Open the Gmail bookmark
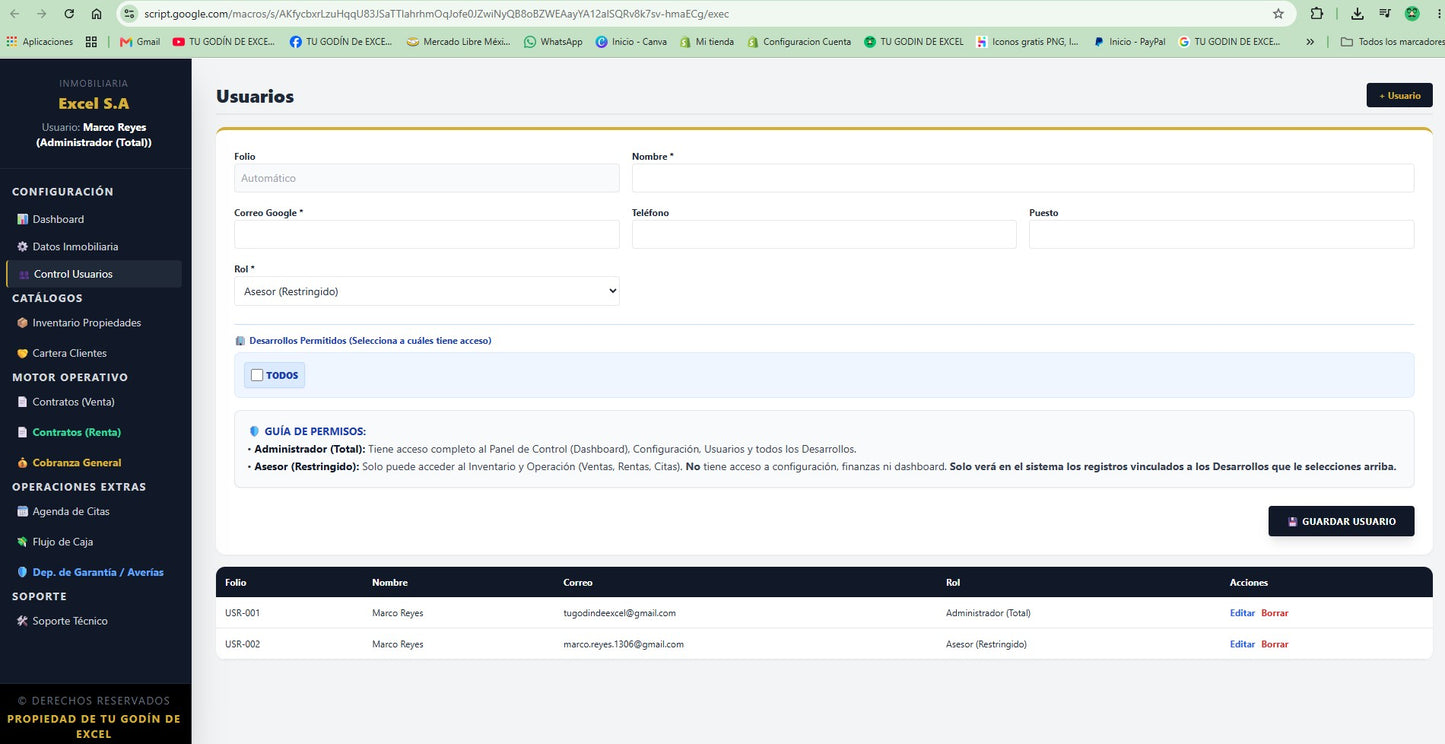1445x744 pixels. pyautogui.click(x=140, y=42)
